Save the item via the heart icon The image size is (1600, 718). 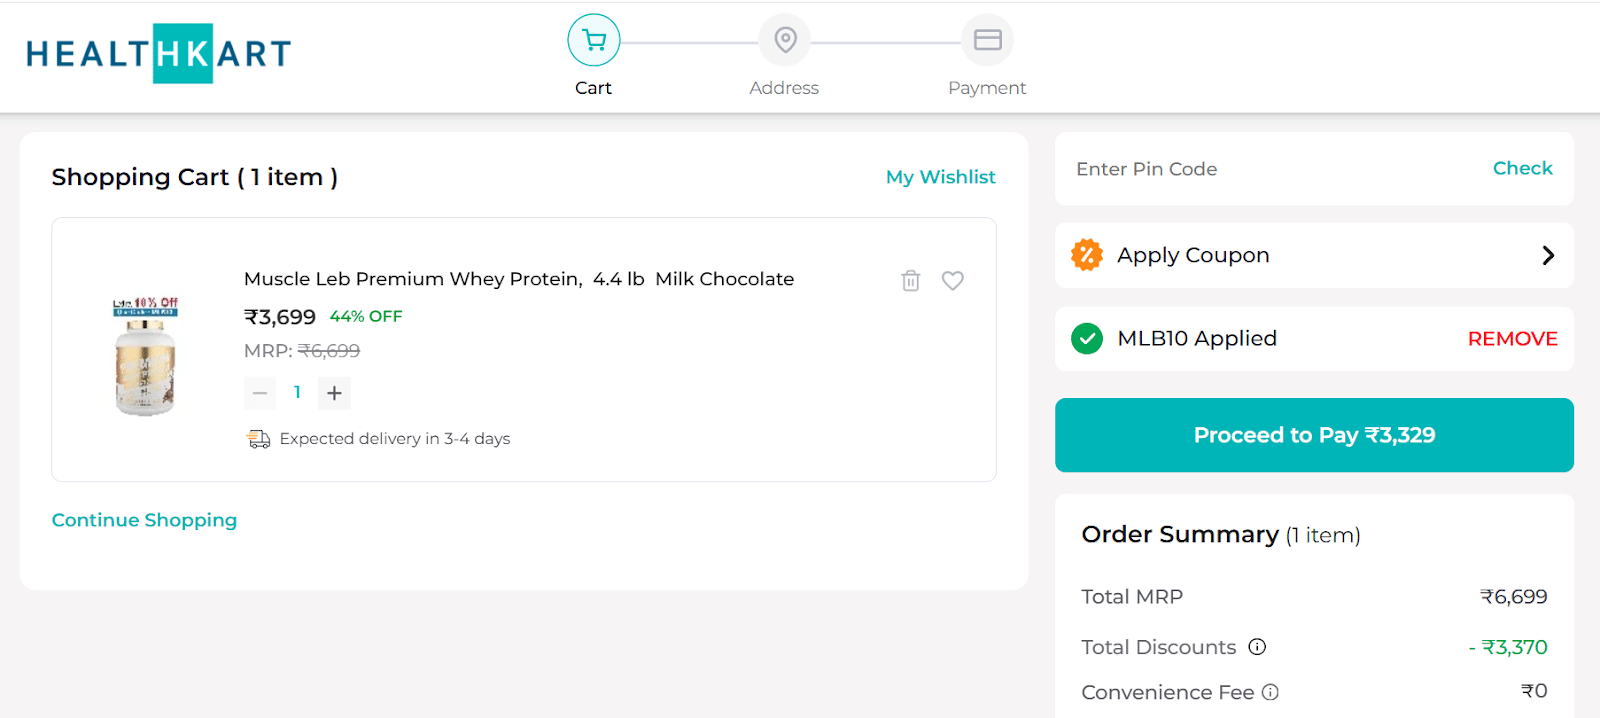[953, 280]
